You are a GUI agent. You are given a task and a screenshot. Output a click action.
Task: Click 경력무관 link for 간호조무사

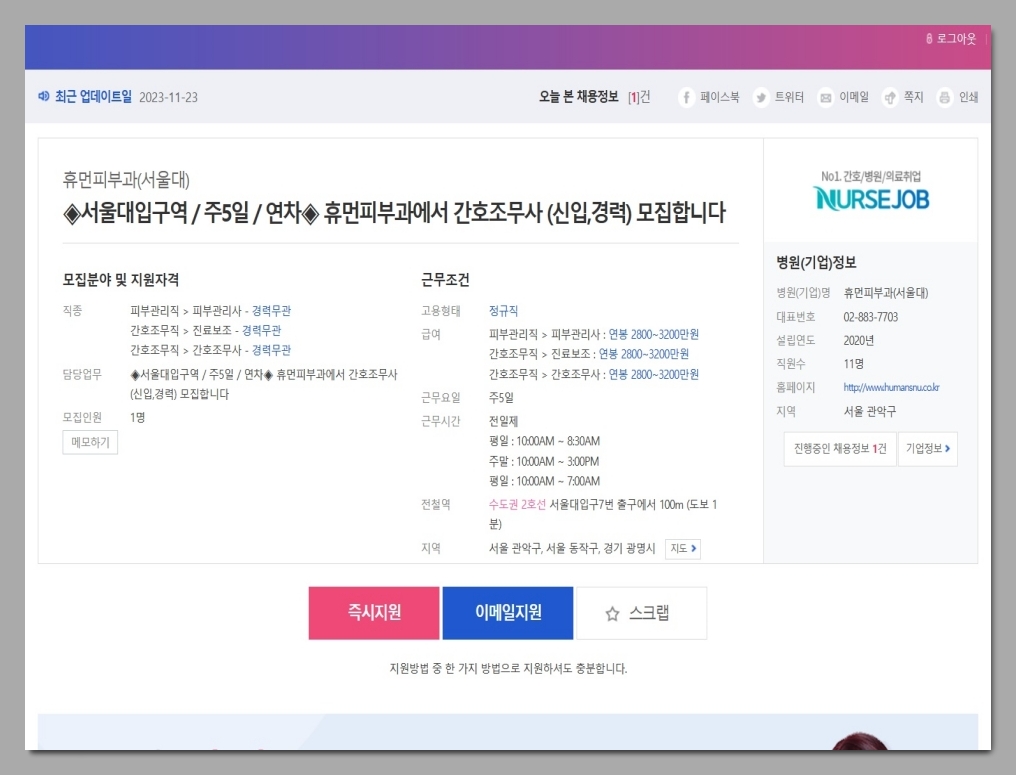271,351
